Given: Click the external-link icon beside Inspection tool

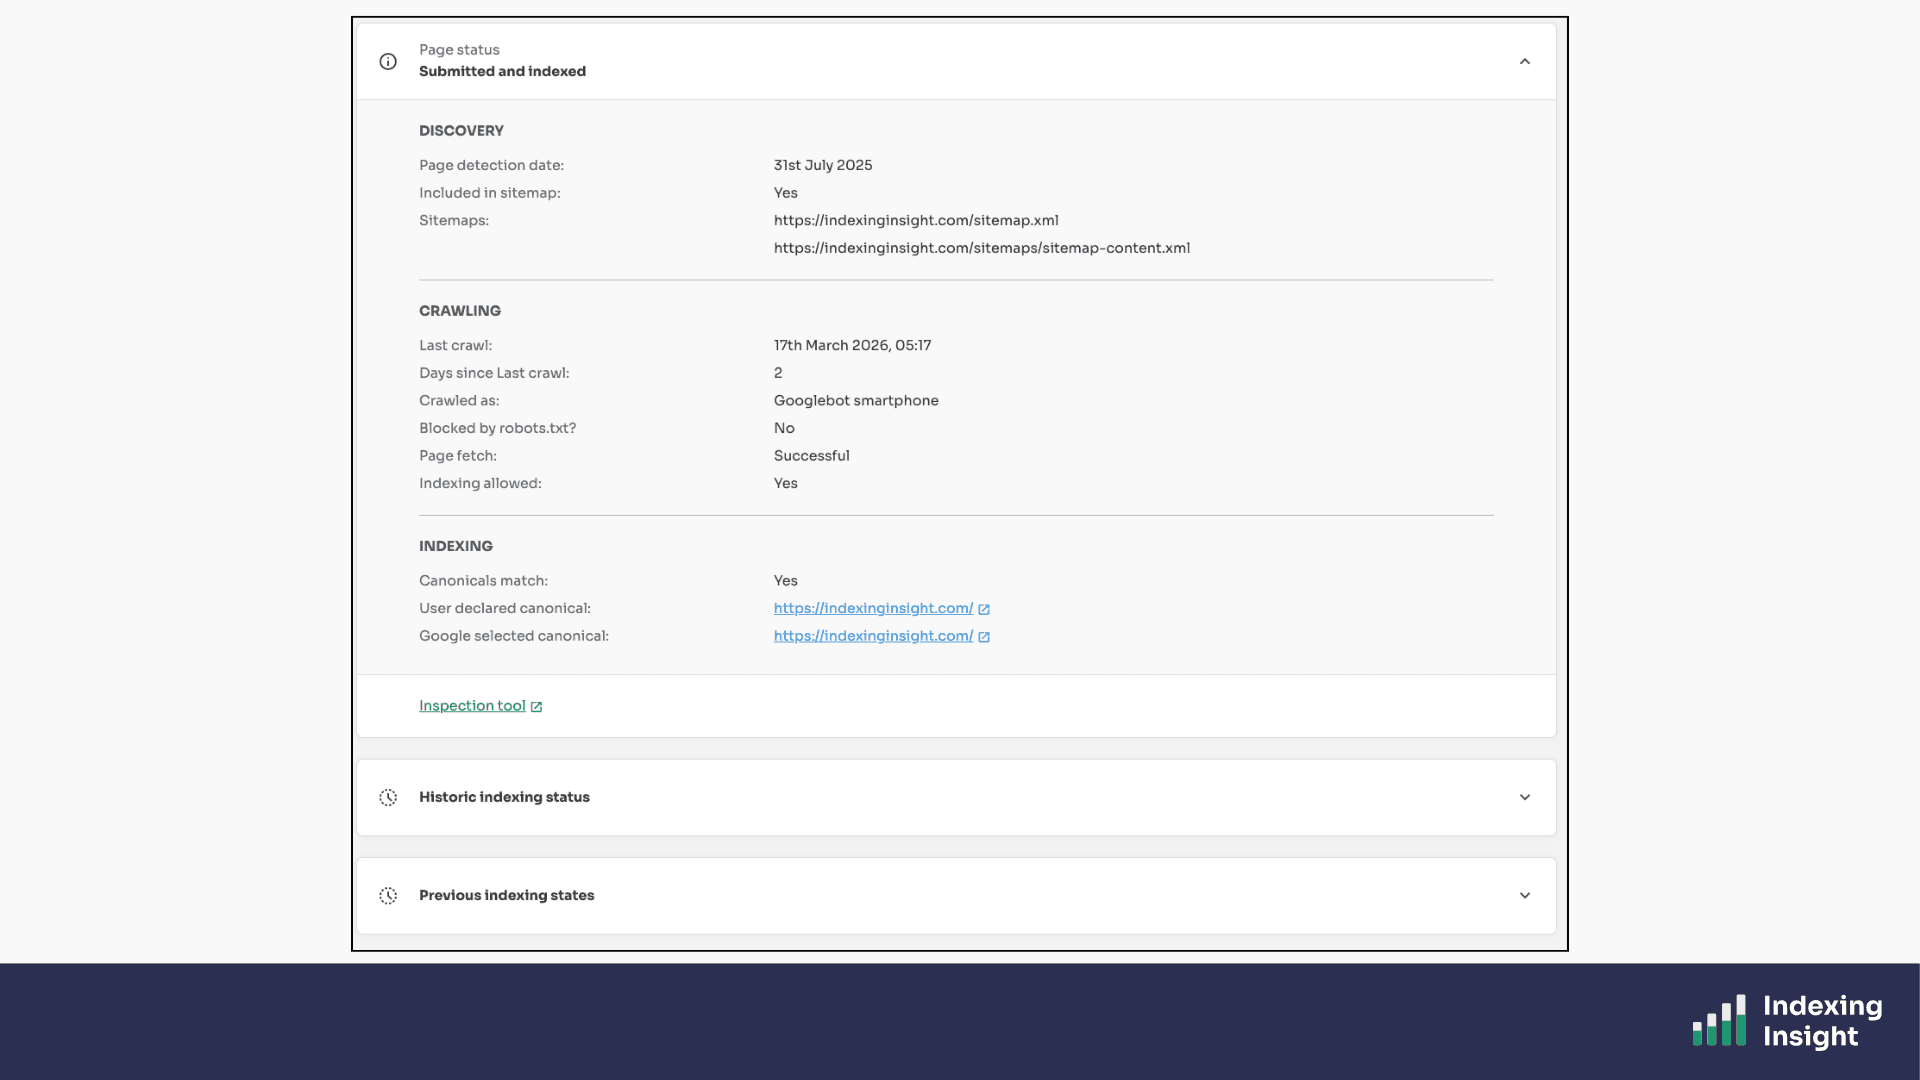Looking at the screenshot, I should click(x=536, y=707).
